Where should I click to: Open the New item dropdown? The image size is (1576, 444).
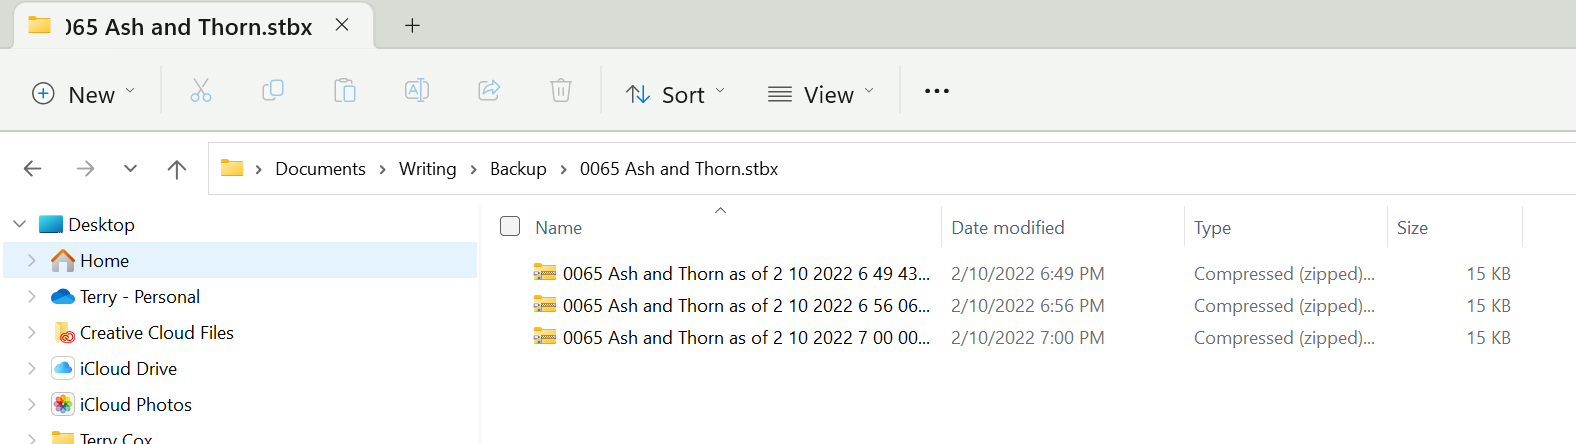[x=83, y=94]
